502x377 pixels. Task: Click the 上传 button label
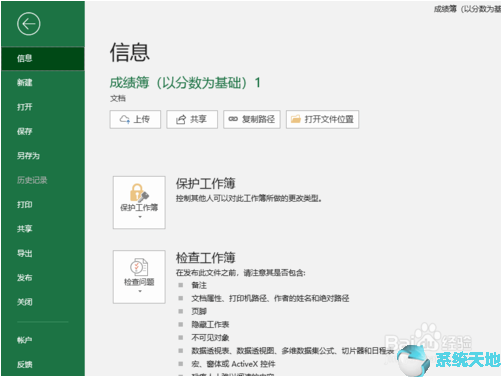[142, 119]
